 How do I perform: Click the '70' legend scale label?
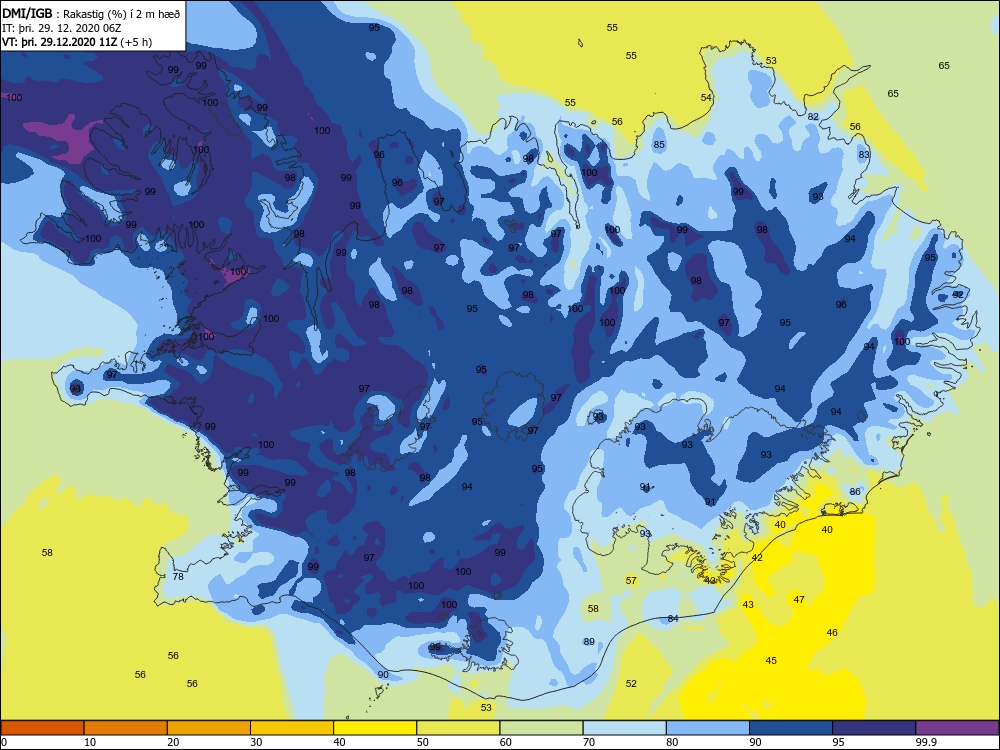pyautogui.click(x=589, y=742)
